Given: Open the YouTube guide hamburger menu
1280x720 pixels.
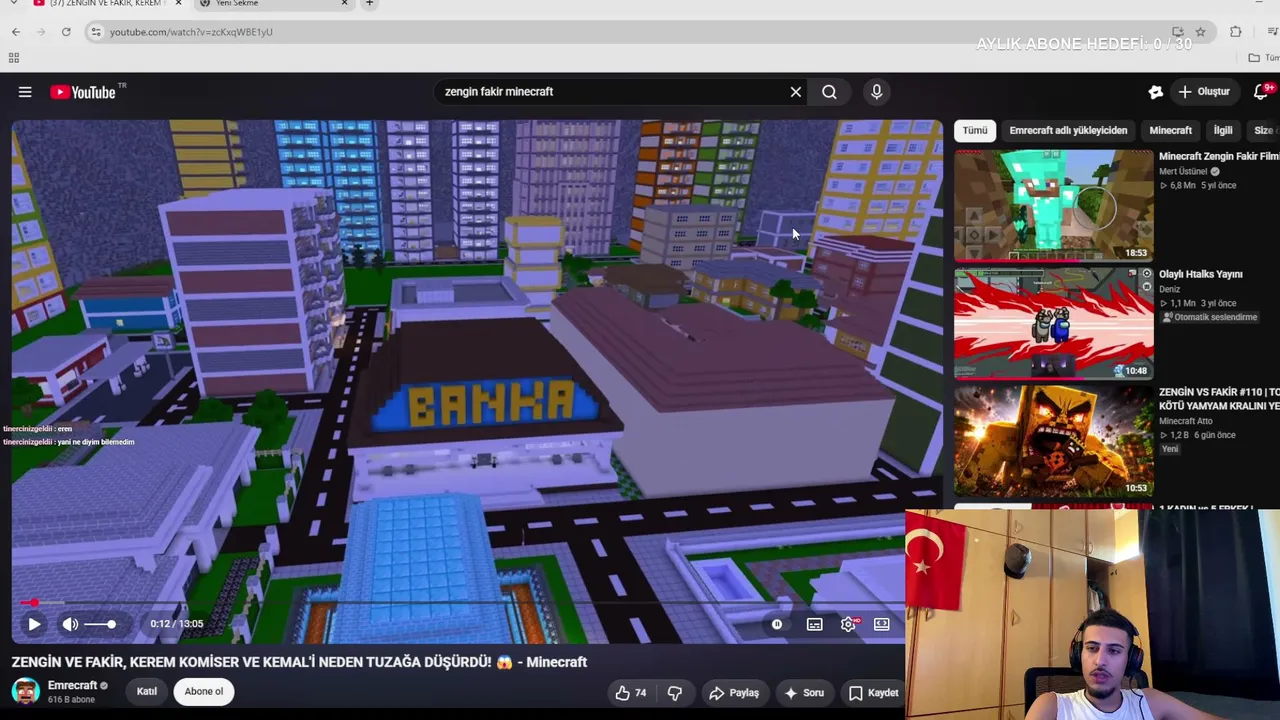Looking at the screenshot, I should pyautogui.click(x=25, y=92).
